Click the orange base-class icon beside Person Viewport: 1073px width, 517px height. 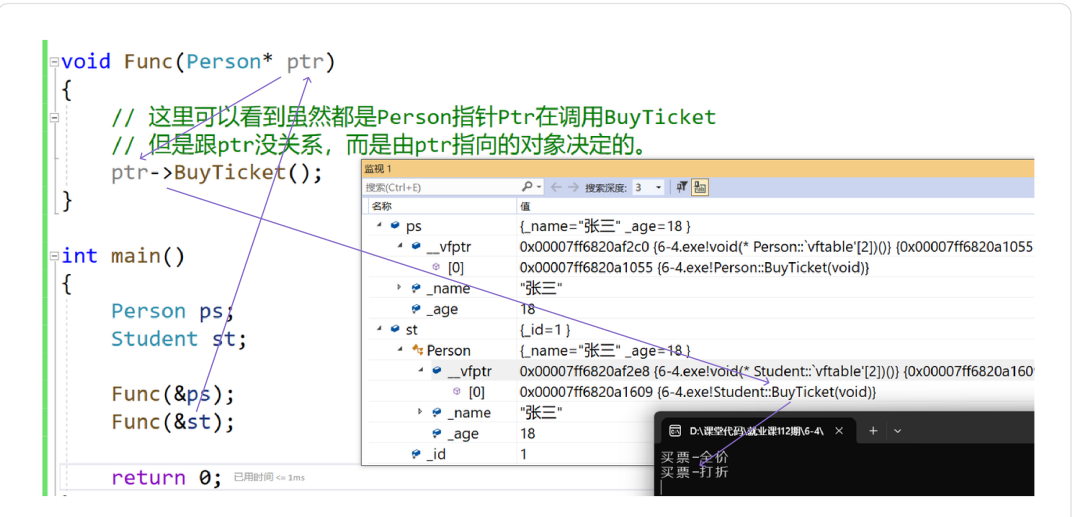tap(417, 350)
